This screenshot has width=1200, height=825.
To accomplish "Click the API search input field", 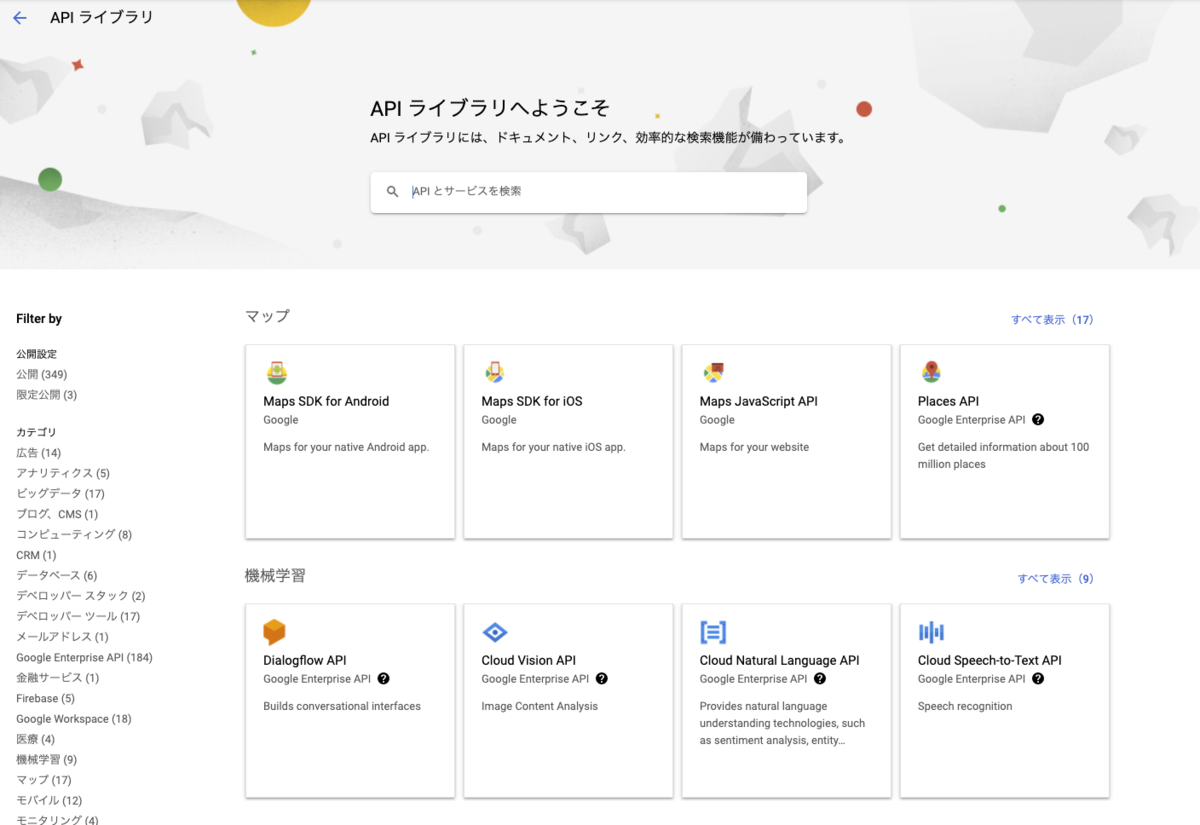I will pos(588,191).
